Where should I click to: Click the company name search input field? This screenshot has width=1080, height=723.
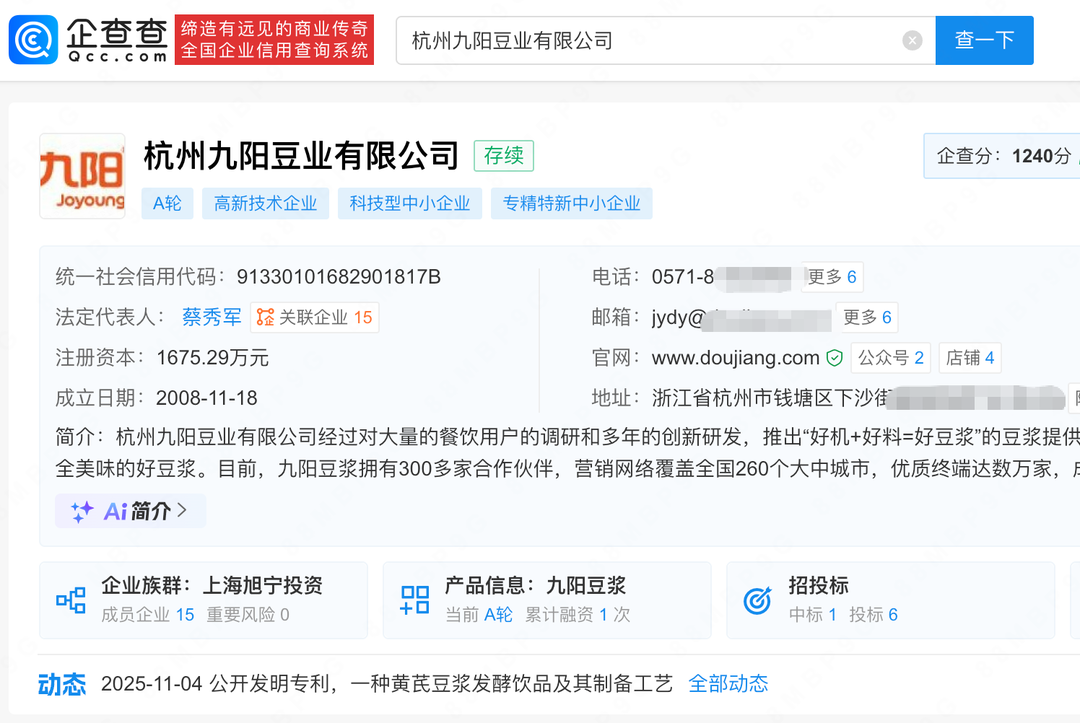tap(650, 40)
